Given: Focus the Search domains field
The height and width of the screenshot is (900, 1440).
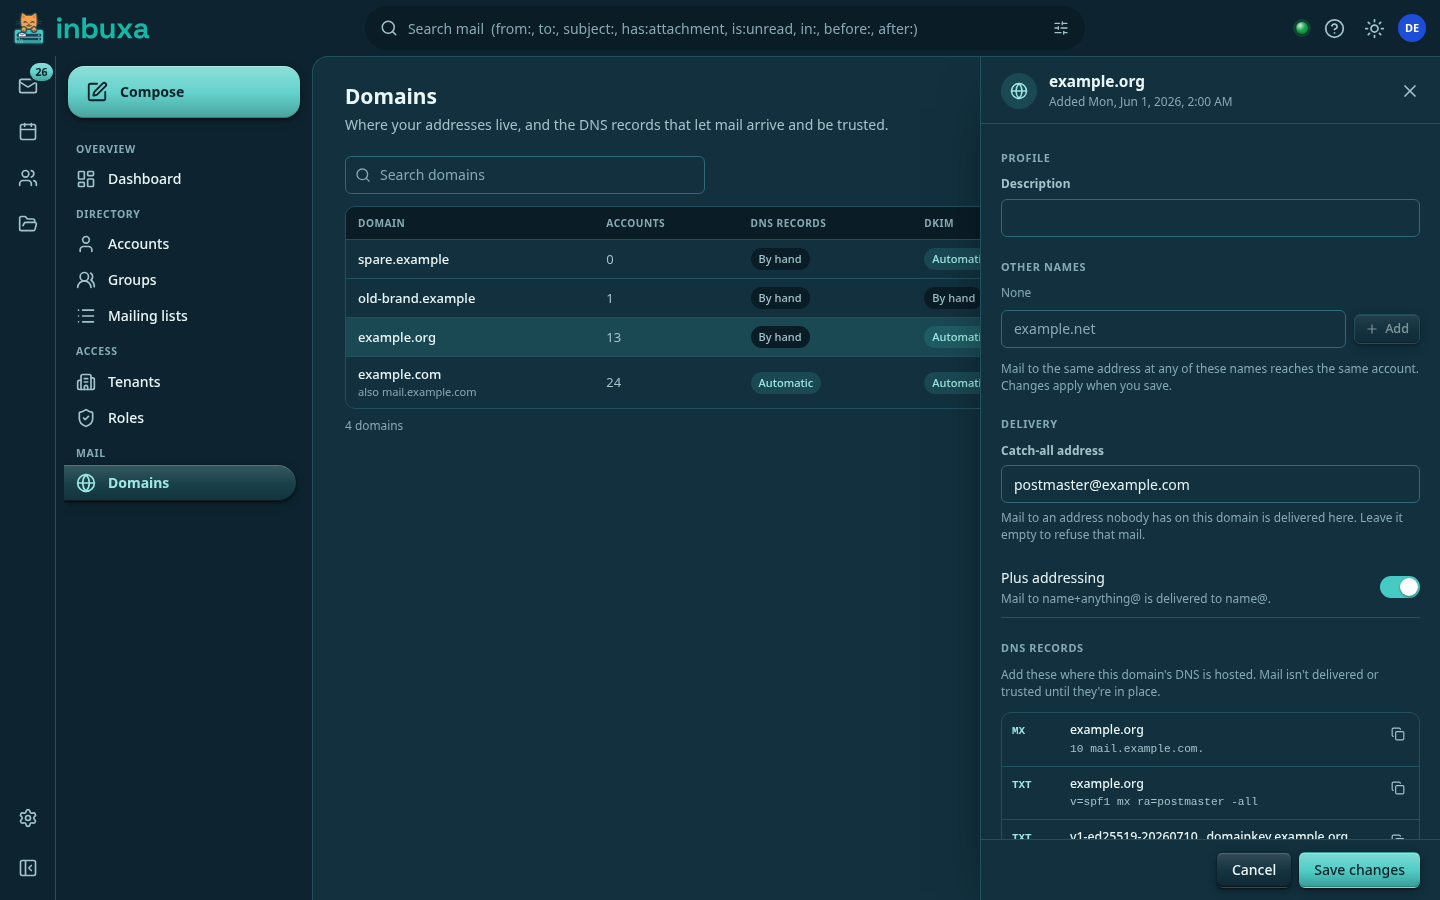Looking at the screenshot, I should [525, 175].
